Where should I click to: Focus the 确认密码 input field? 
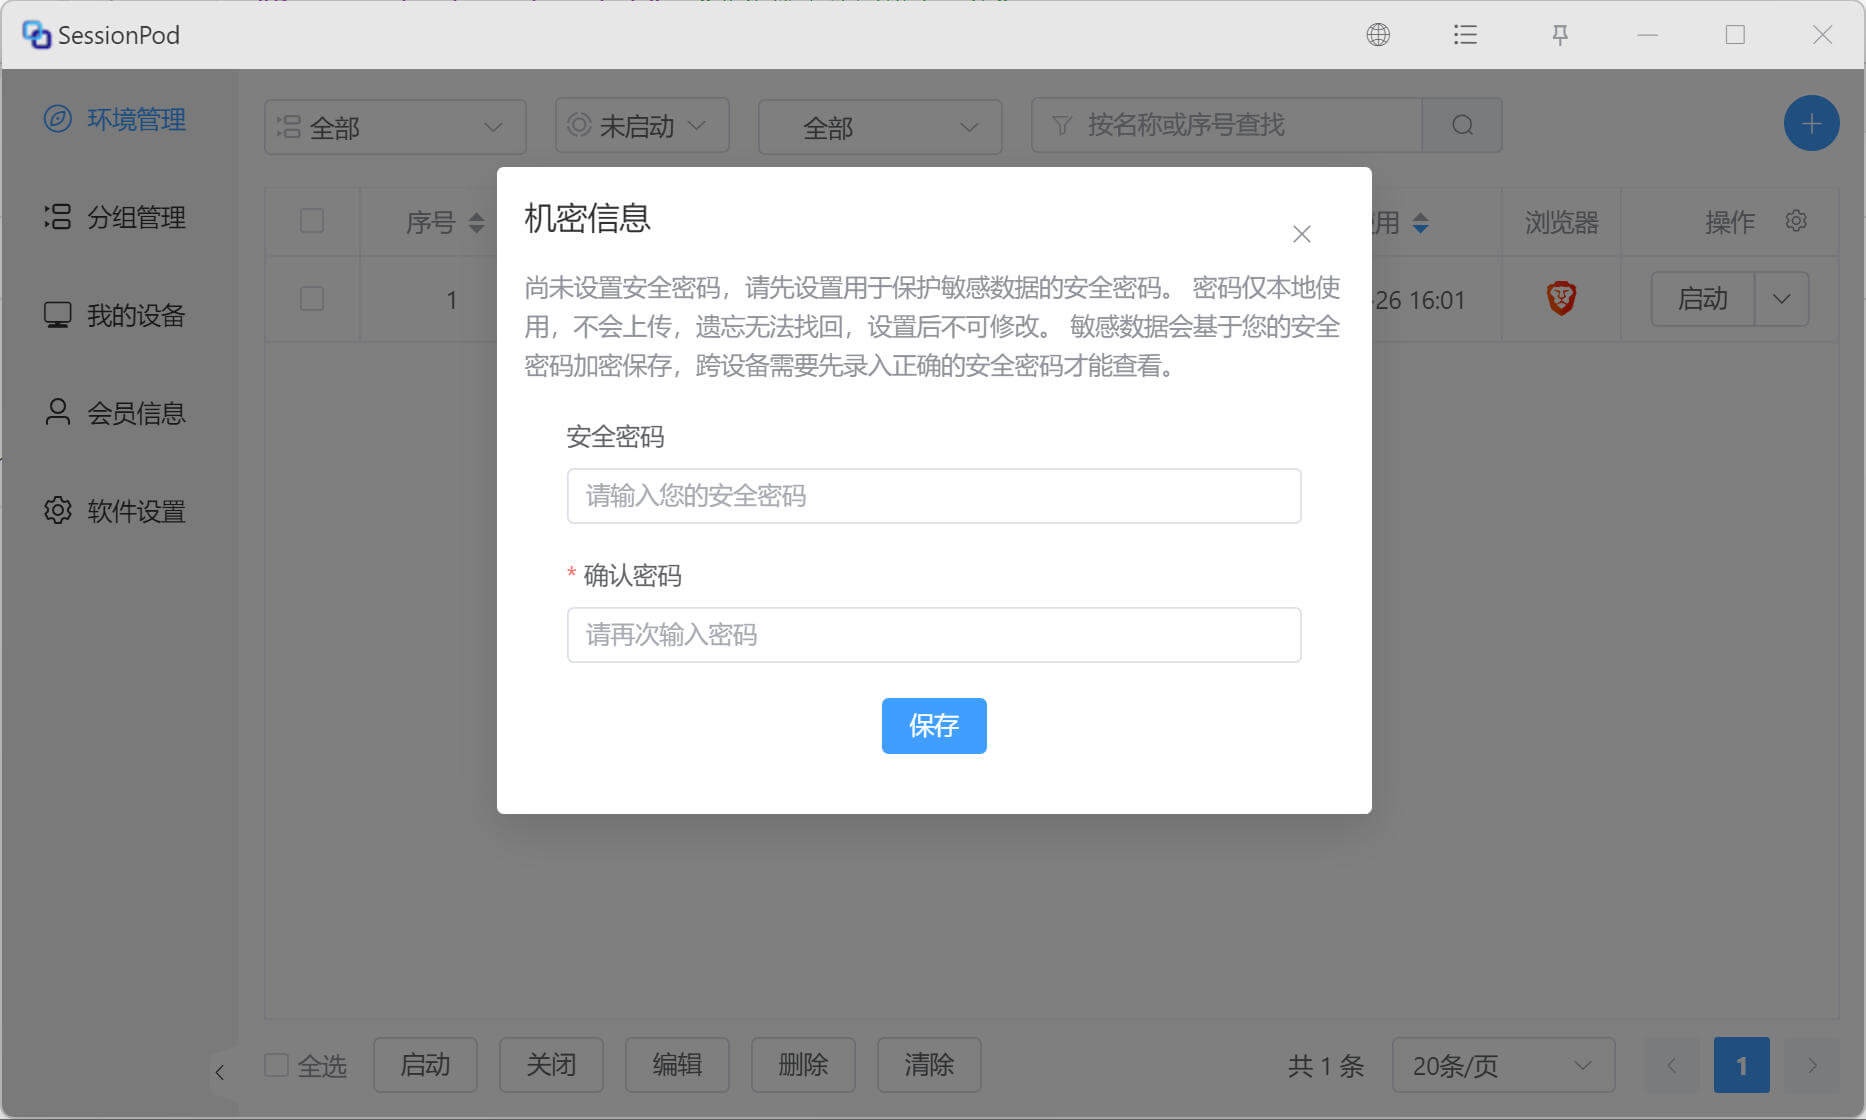point(934,635)
